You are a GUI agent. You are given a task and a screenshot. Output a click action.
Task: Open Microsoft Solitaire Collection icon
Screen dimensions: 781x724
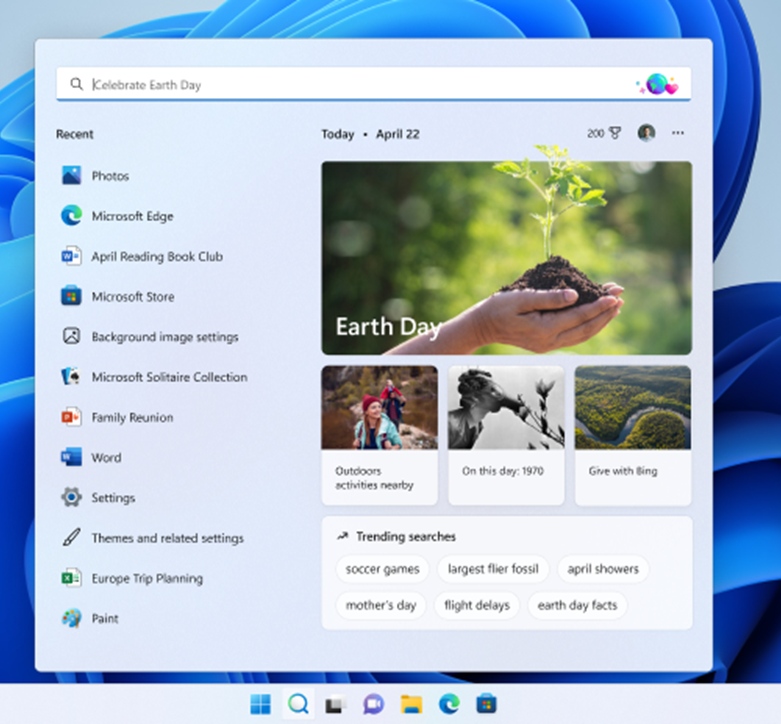click(x=71, y=377)
